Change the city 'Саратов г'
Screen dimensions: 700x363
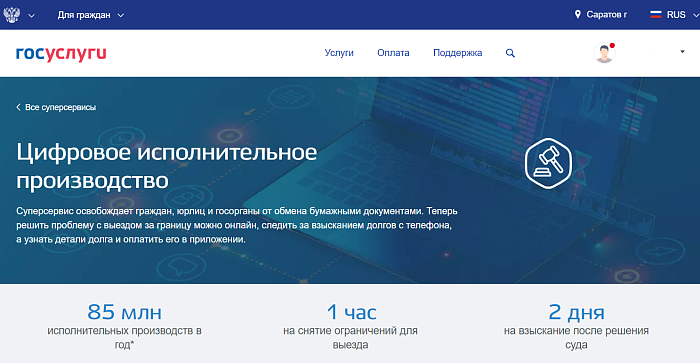point(606,15)
